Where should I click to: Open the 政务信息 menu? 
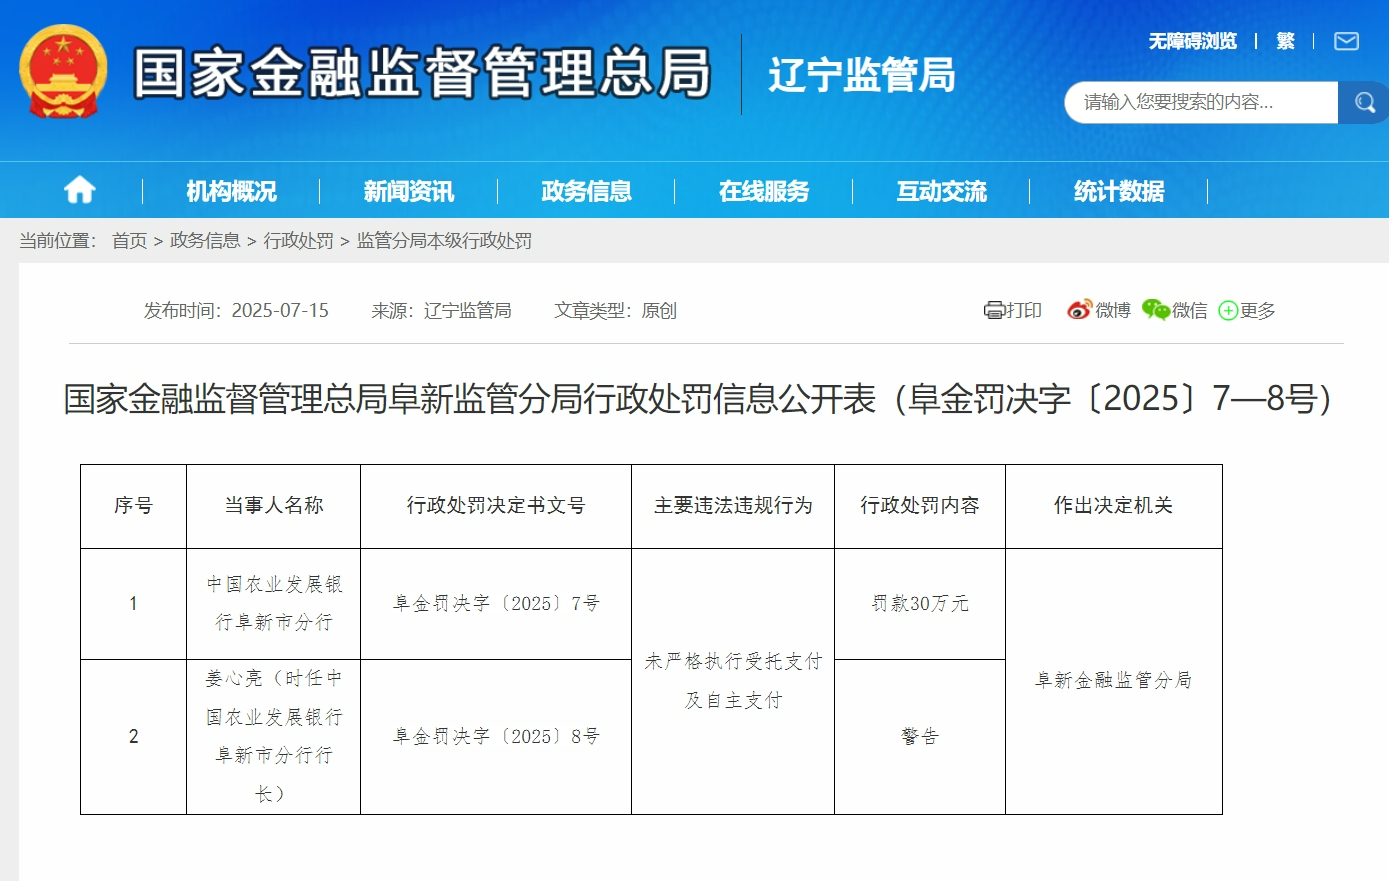586,191
